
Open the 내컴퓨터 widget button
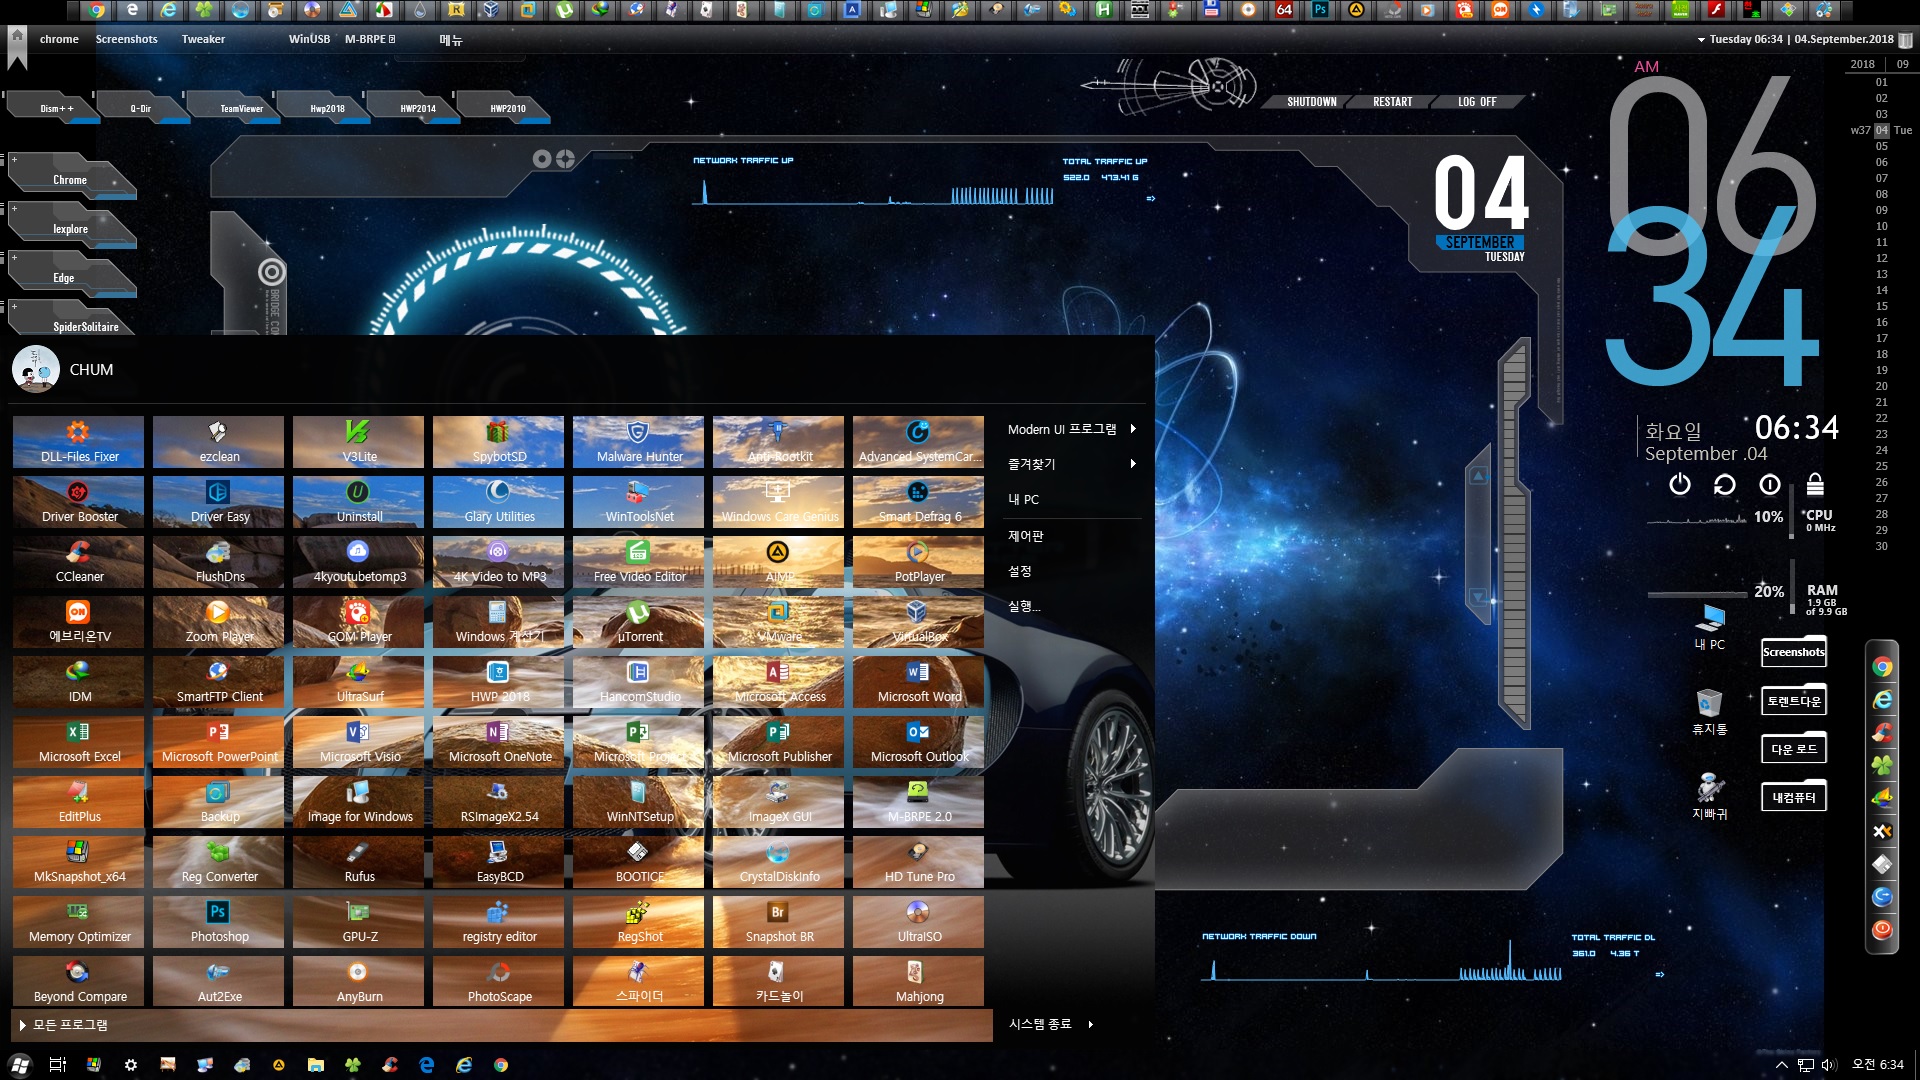click(1793, 797)
